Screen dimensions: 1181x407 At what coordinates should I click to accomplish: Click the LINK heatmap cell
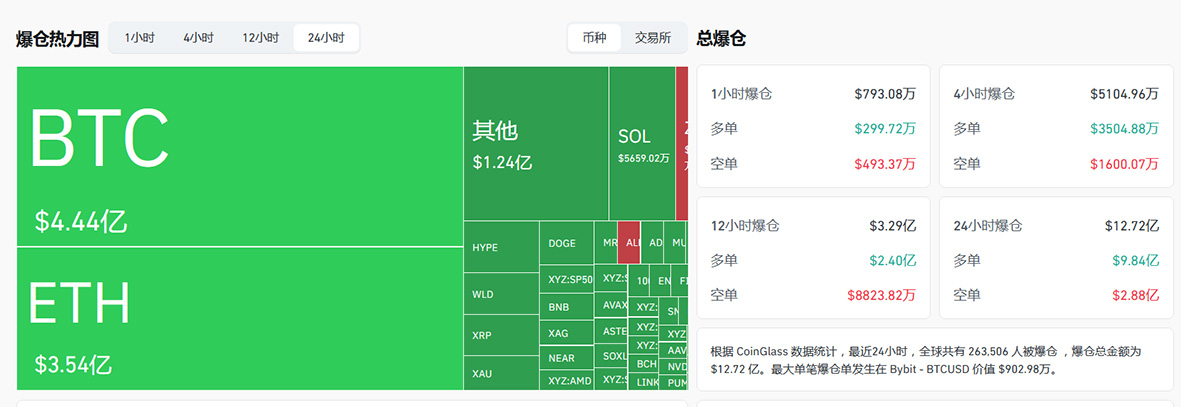643,381
